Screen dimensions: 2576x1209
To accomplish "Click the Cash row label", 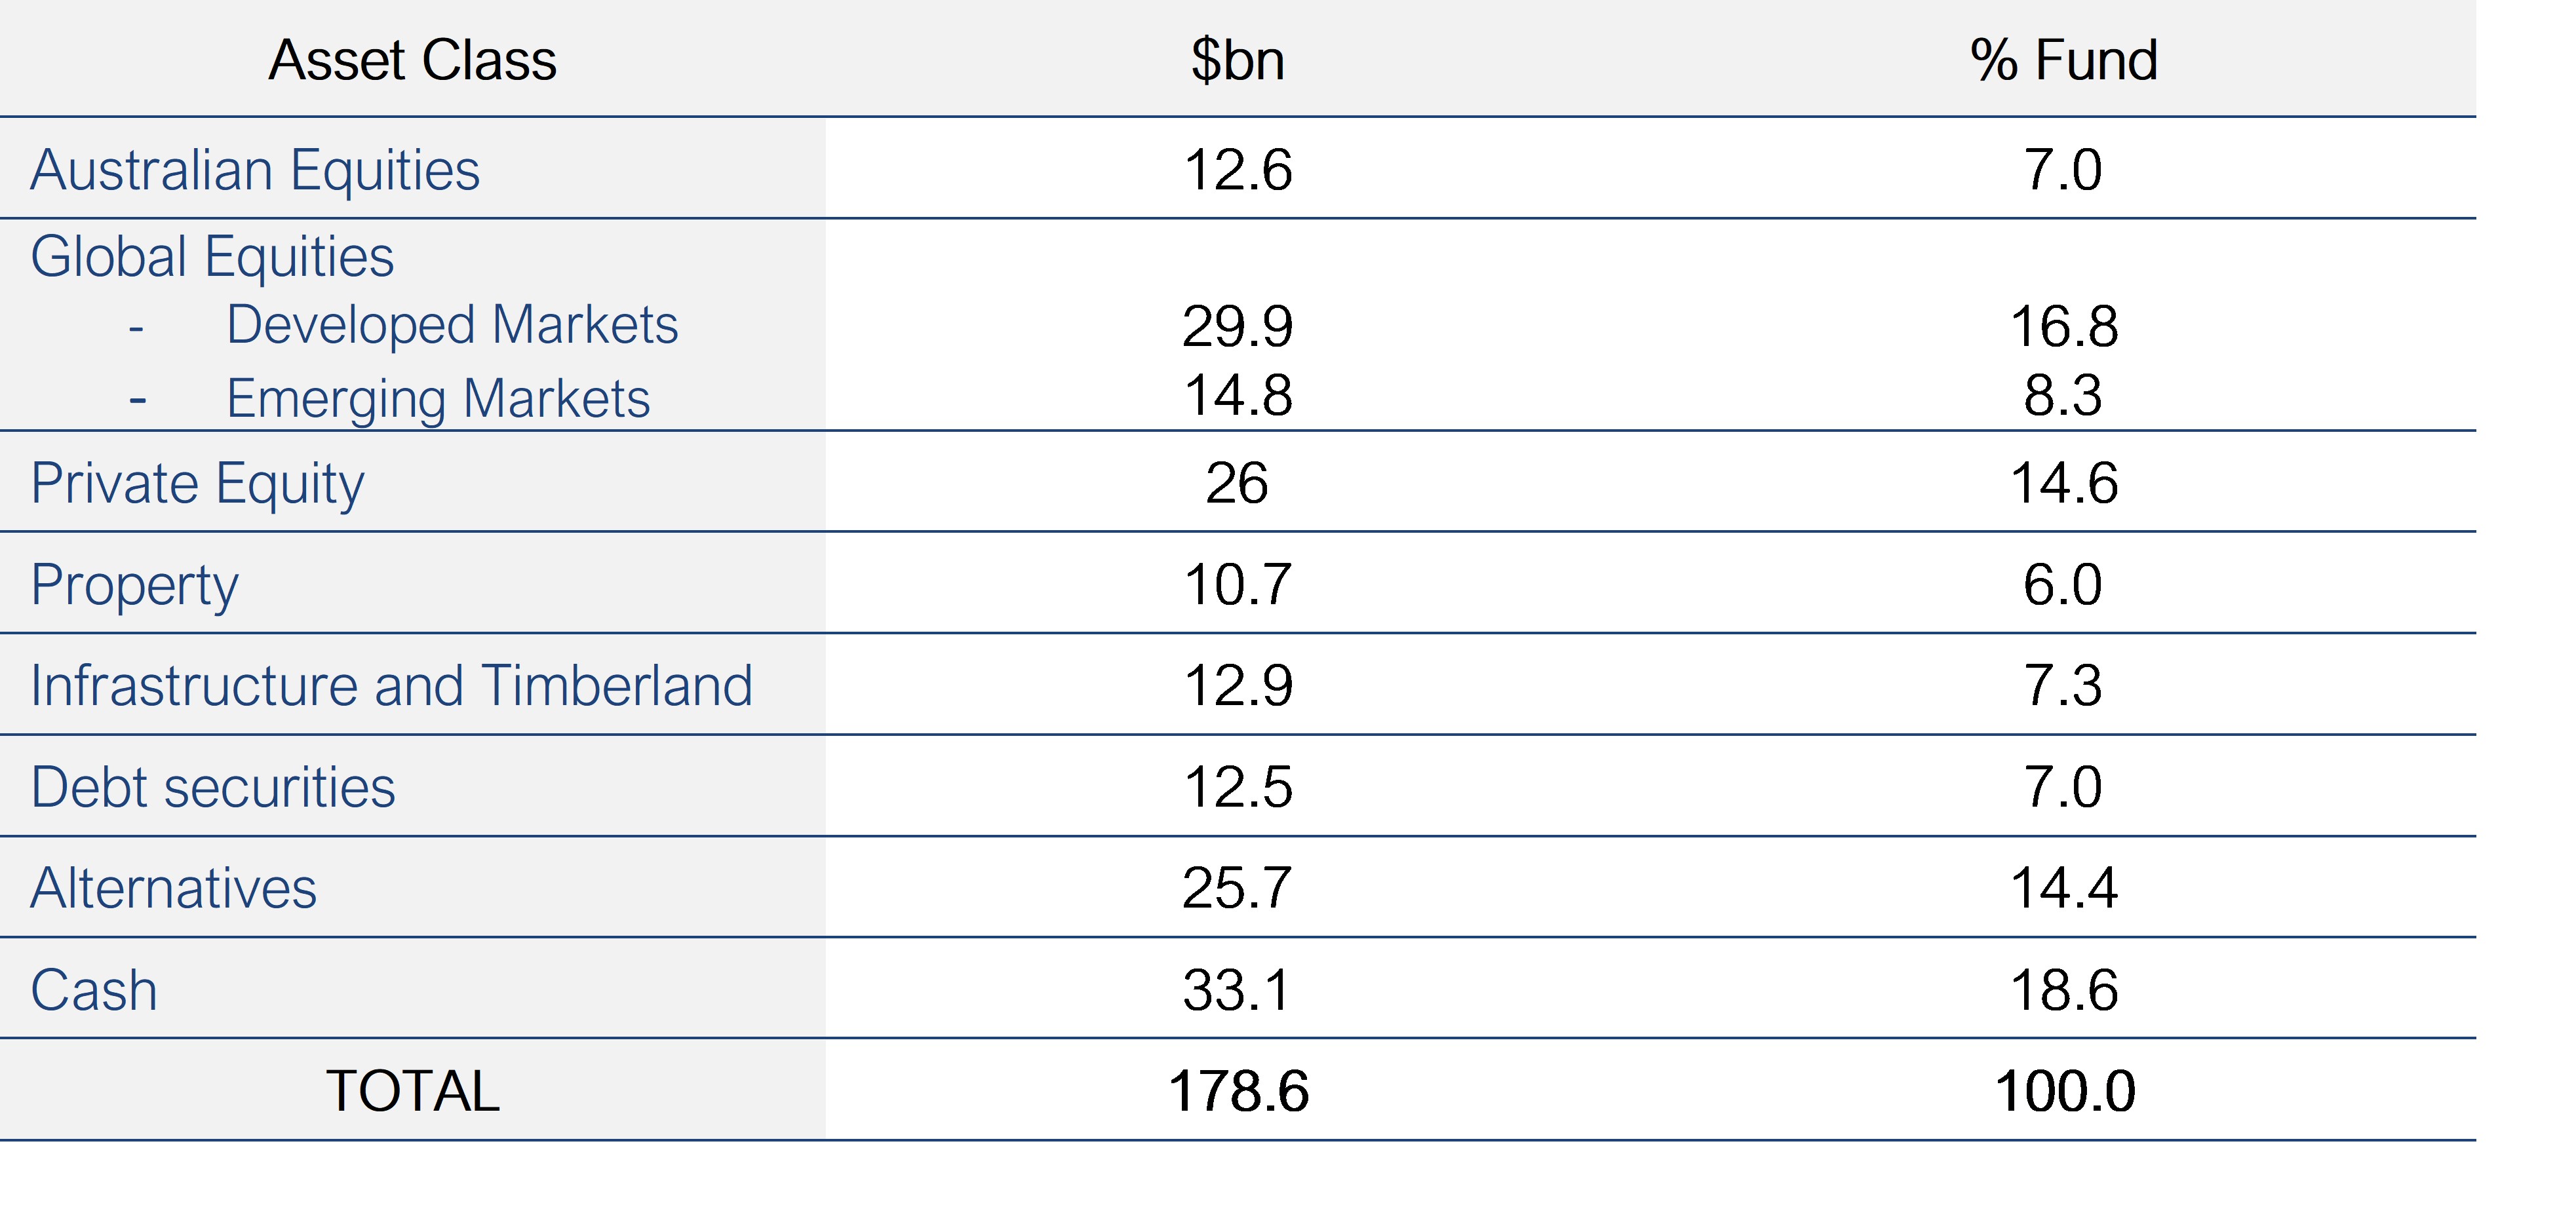I will pyautogui.click(x=94, y=990).
